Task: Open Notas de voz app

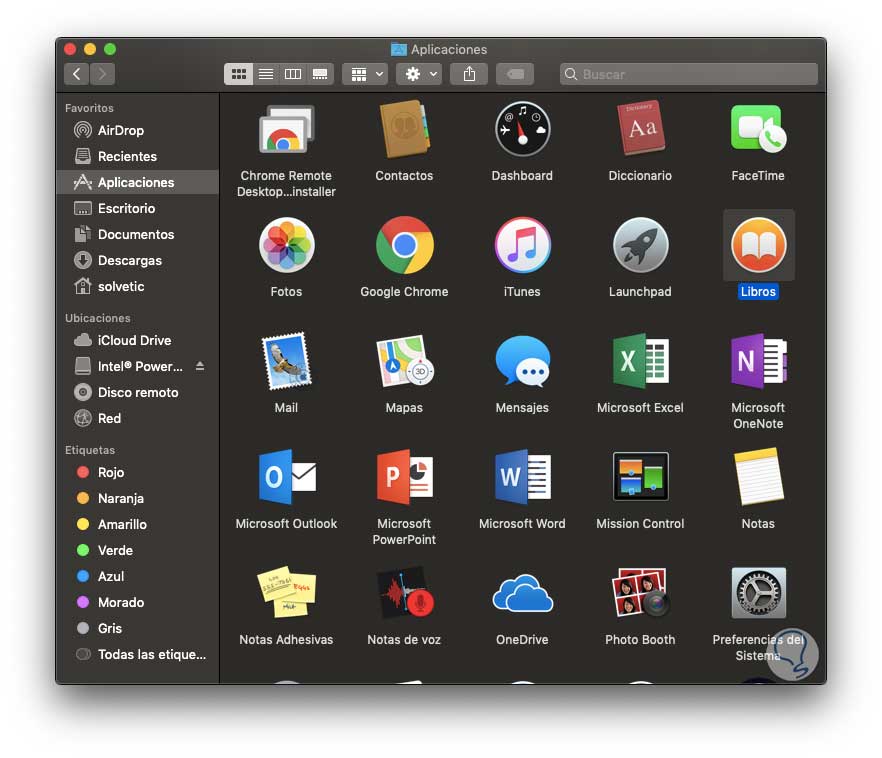Action: 404,593
